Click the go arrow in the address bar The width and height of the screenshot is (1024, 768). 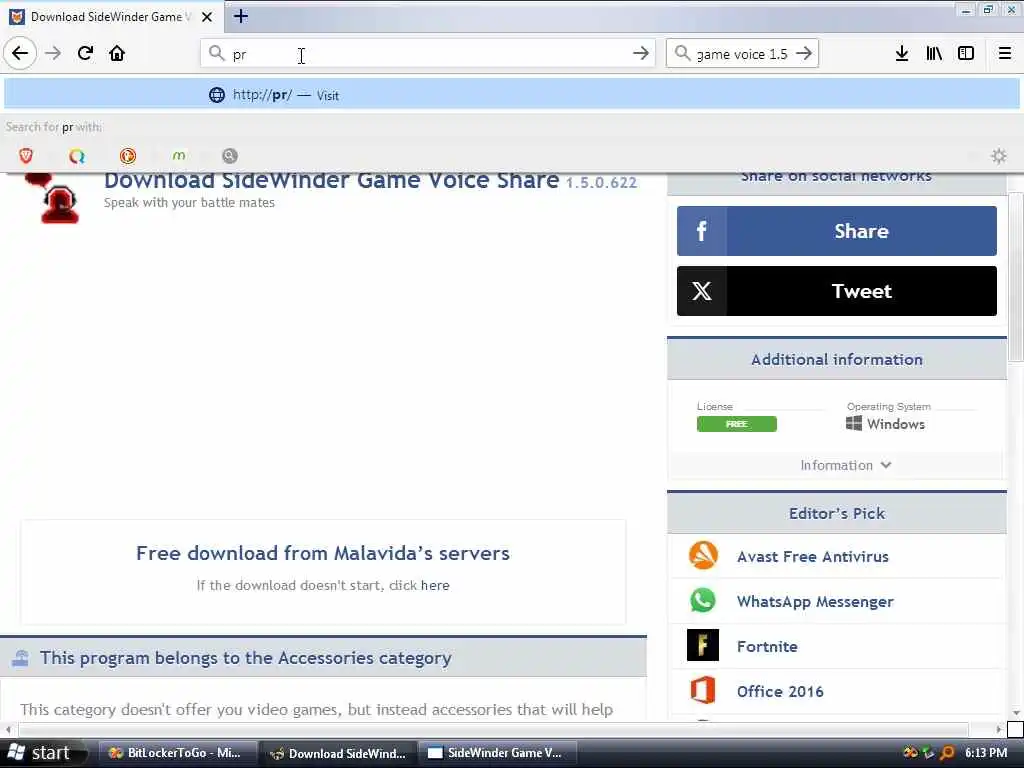click(x=641, y=53)
